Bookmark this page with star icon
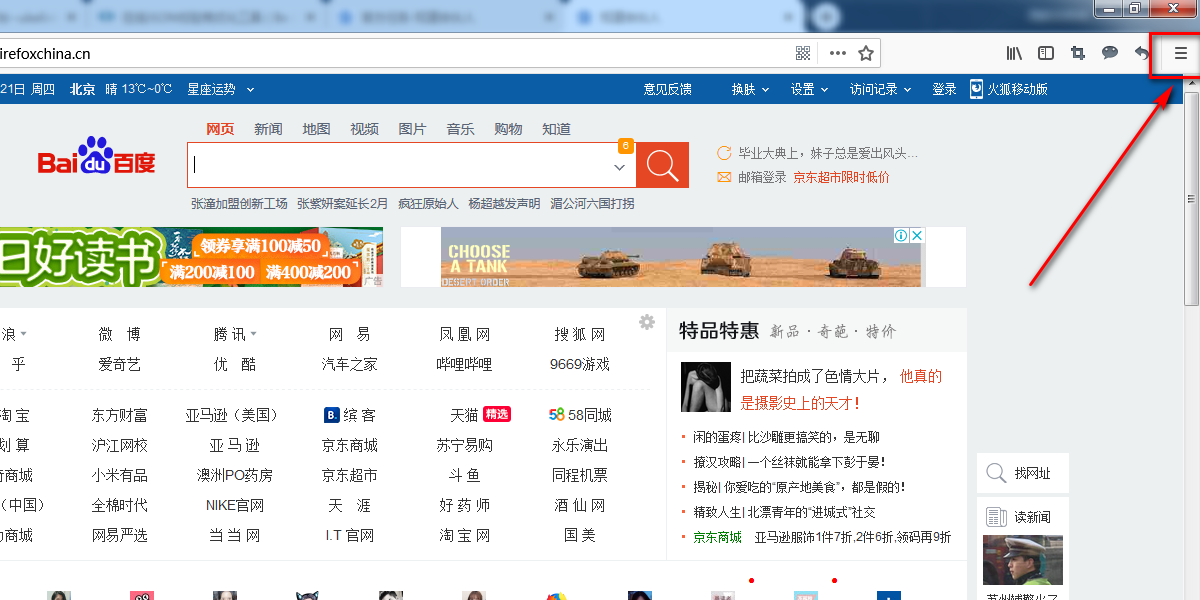Viewport: 1200px width, 600px height. (x=866, y=53)
